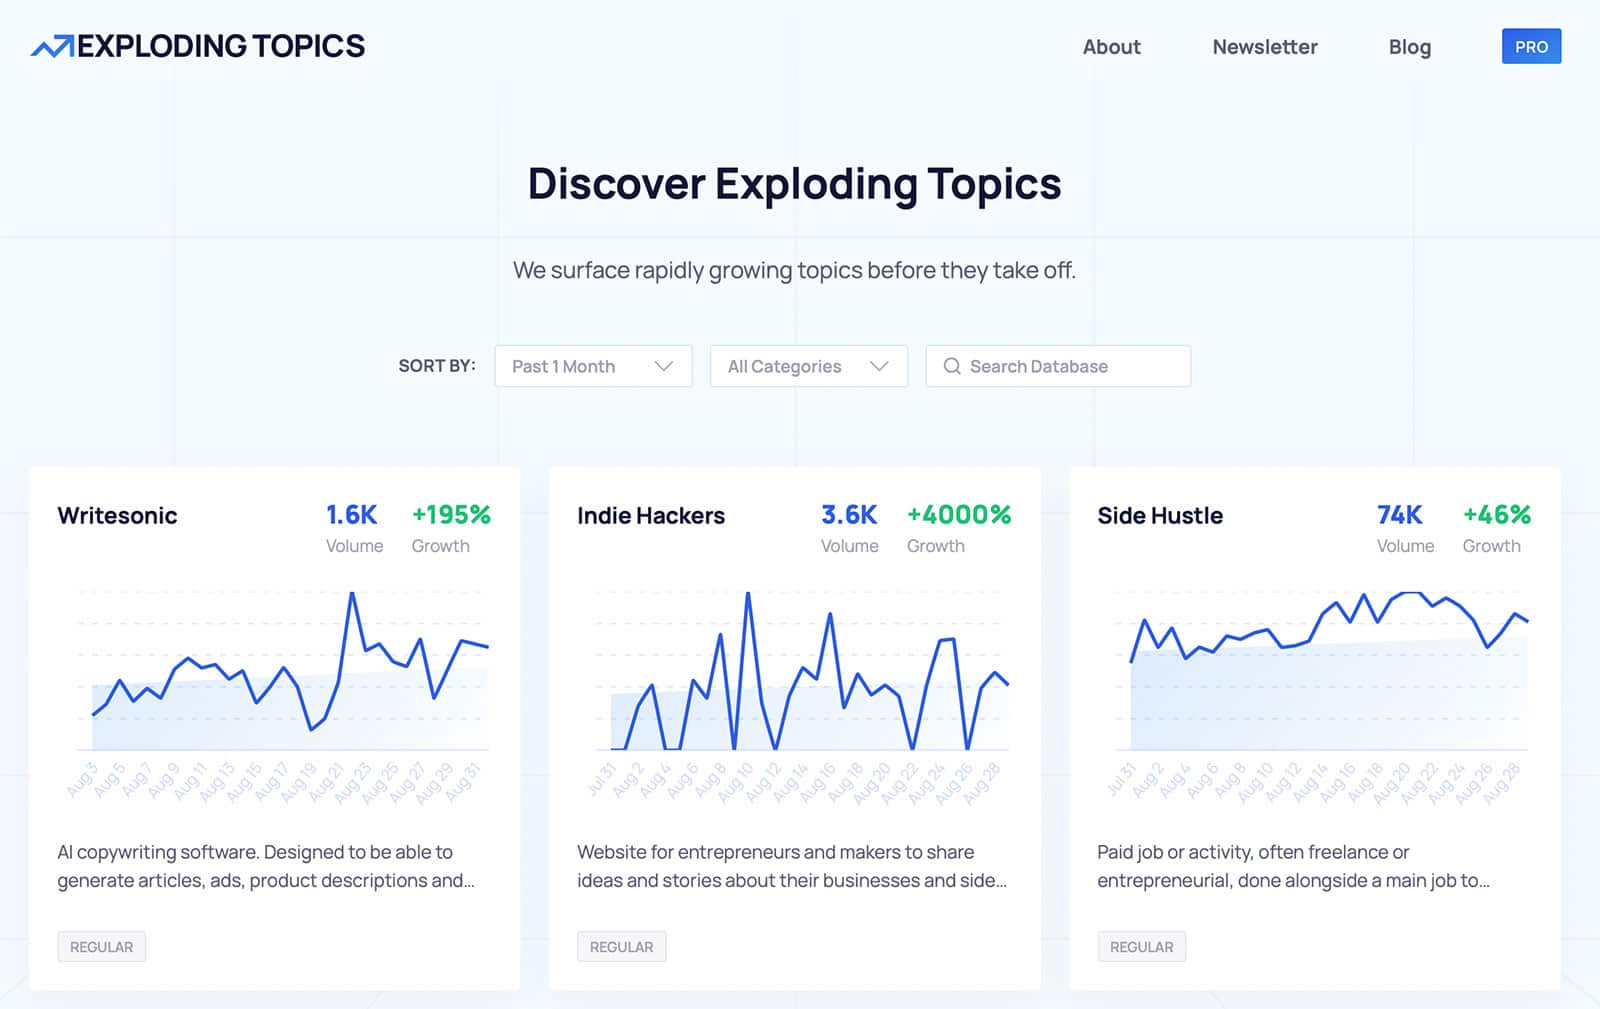Click the 1.6K volume value
1600x1009 pixels.
click(x=352, y=515)
